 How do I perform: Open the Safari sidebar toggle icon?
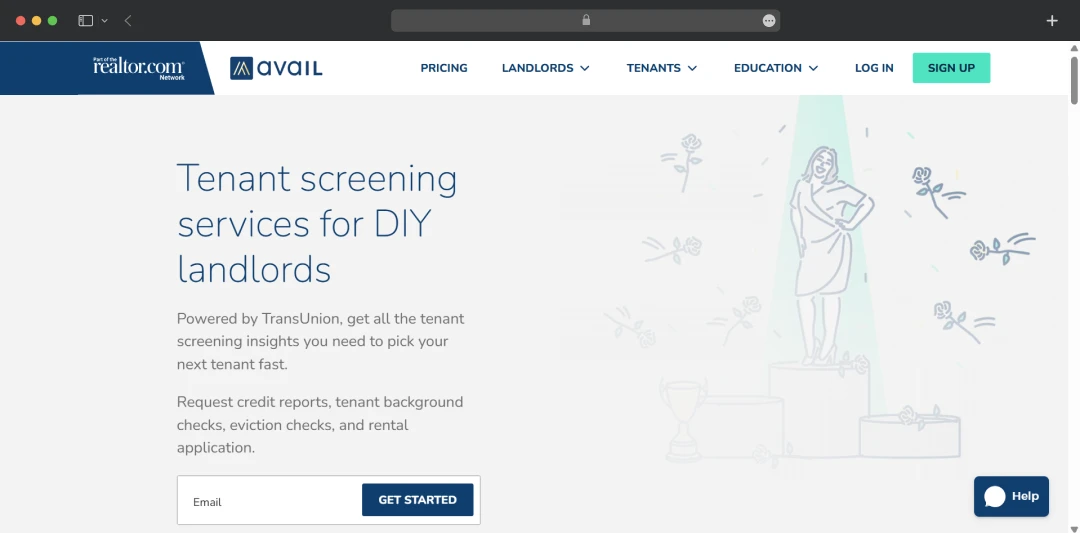point(85,21)
